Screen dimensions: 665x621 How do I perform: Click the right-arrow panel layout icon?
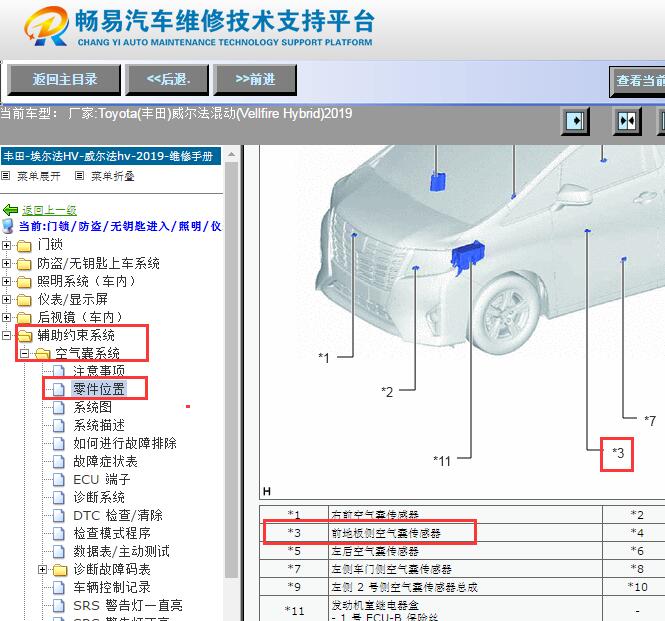575,121
